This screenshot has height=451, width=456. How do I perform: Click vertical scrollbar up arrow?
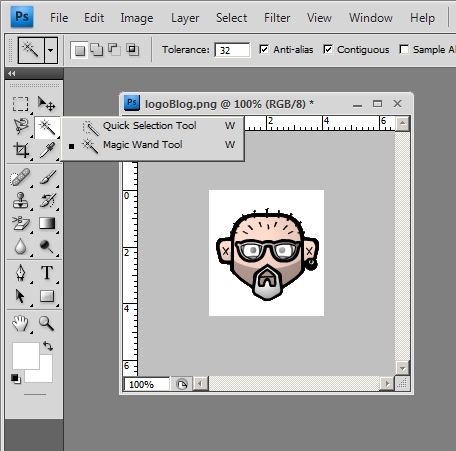click(x=402, y=124)
